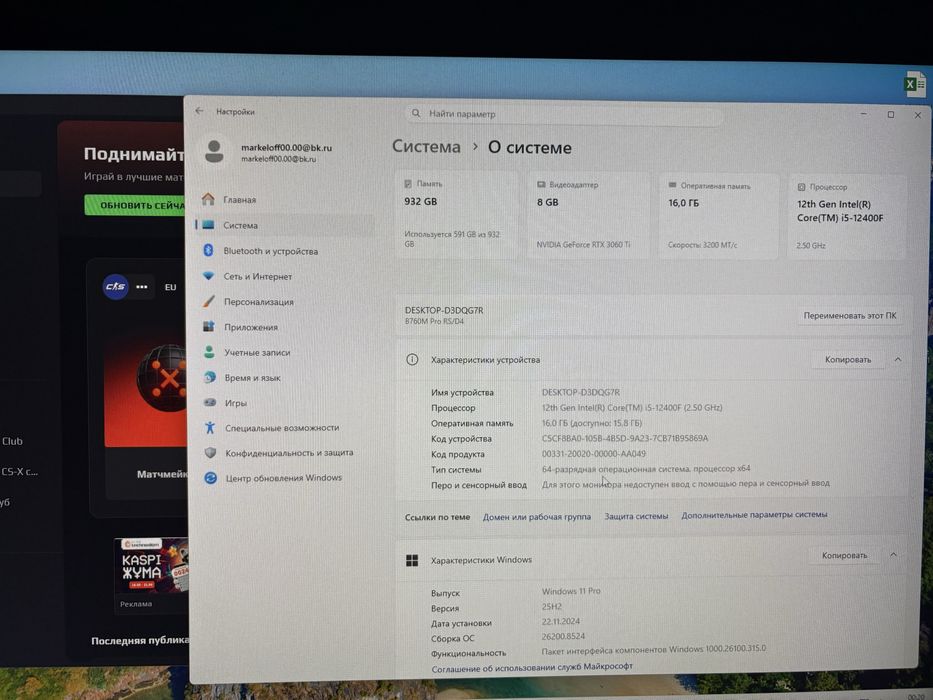The height and width of the screenshot is (700, 933).
Task: Click the Найти параметр search field
Action: click(x=564, y=114)
